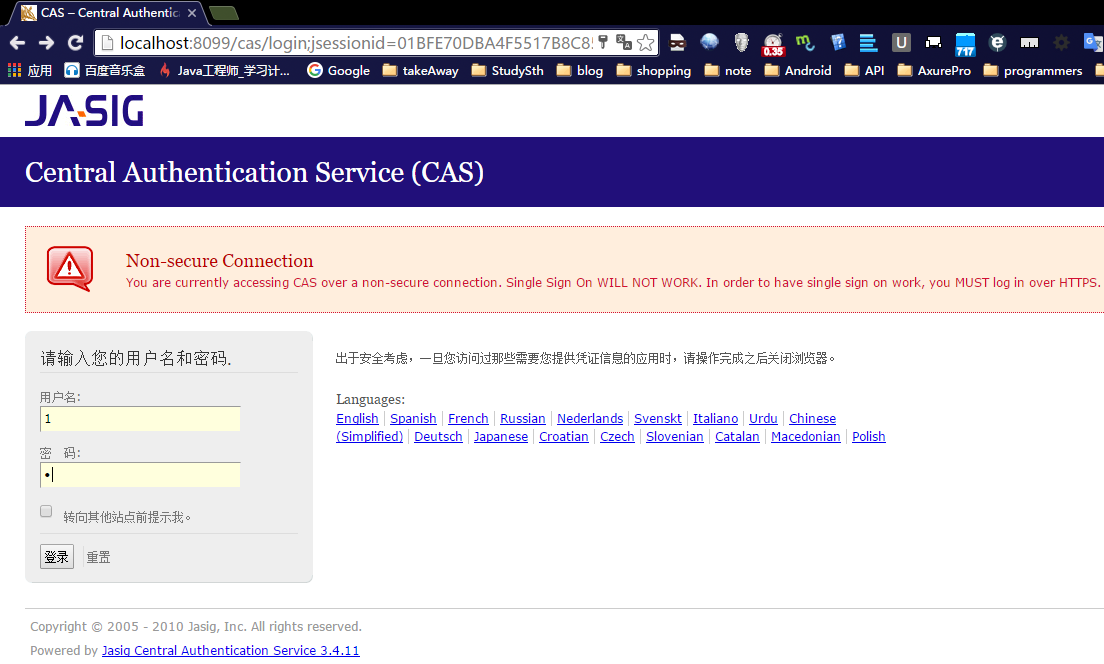The width and height of the screenshot is (1104, 664).
Task: Expand the AxurePro bookmark folder
Action: click(x=934, y=70)
